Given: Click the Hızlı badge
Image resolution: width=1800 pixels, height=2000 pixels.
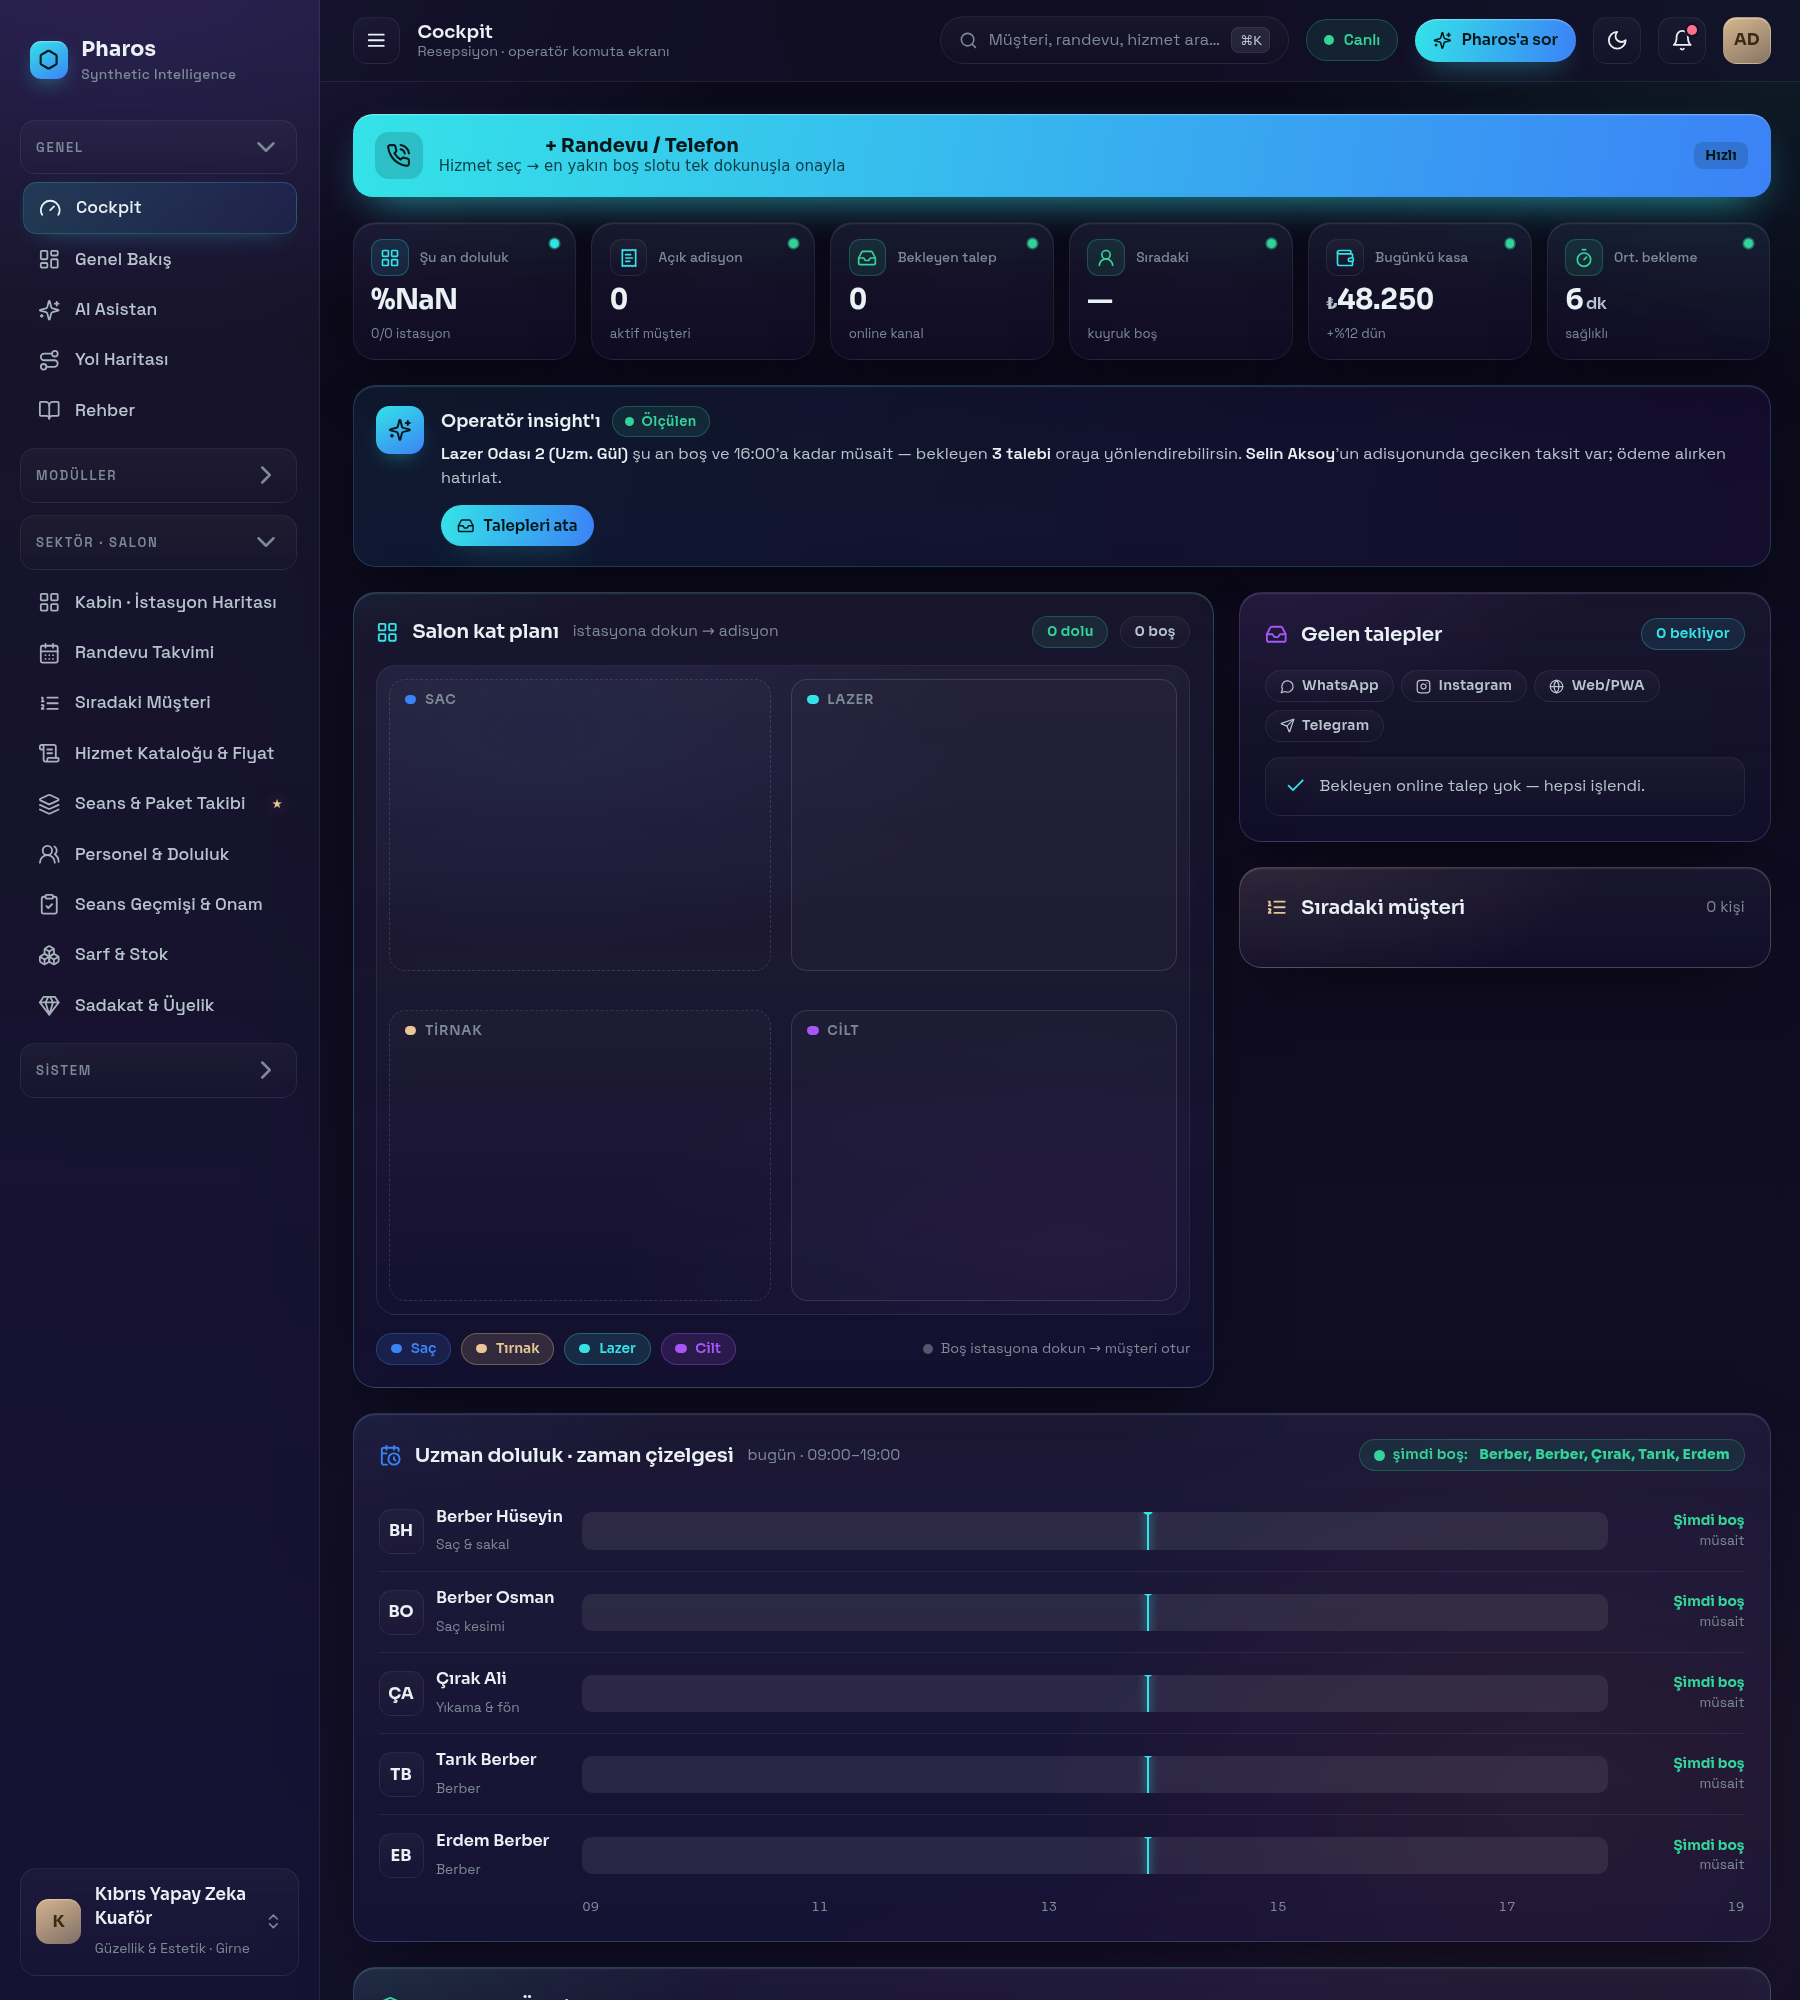Looking at the screenshot, I should tap(1720, 155).
